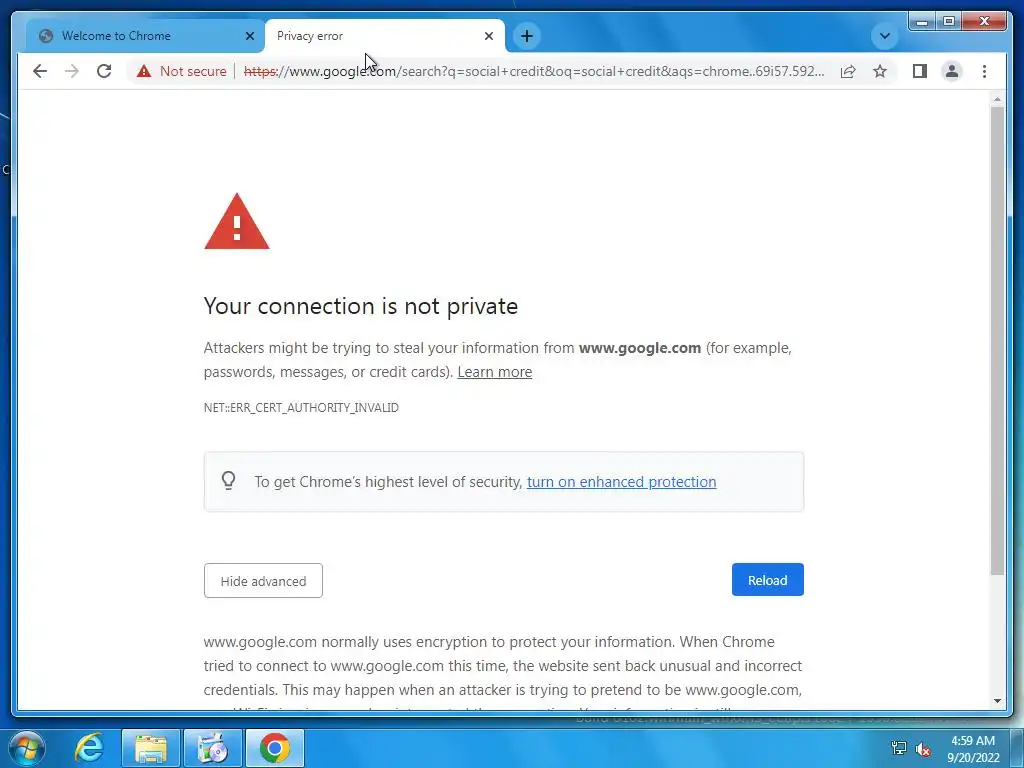Open the profile avatar menu
Image resolution: width=1024 pixels, height=768 pixels.
[x=952, y=71]
